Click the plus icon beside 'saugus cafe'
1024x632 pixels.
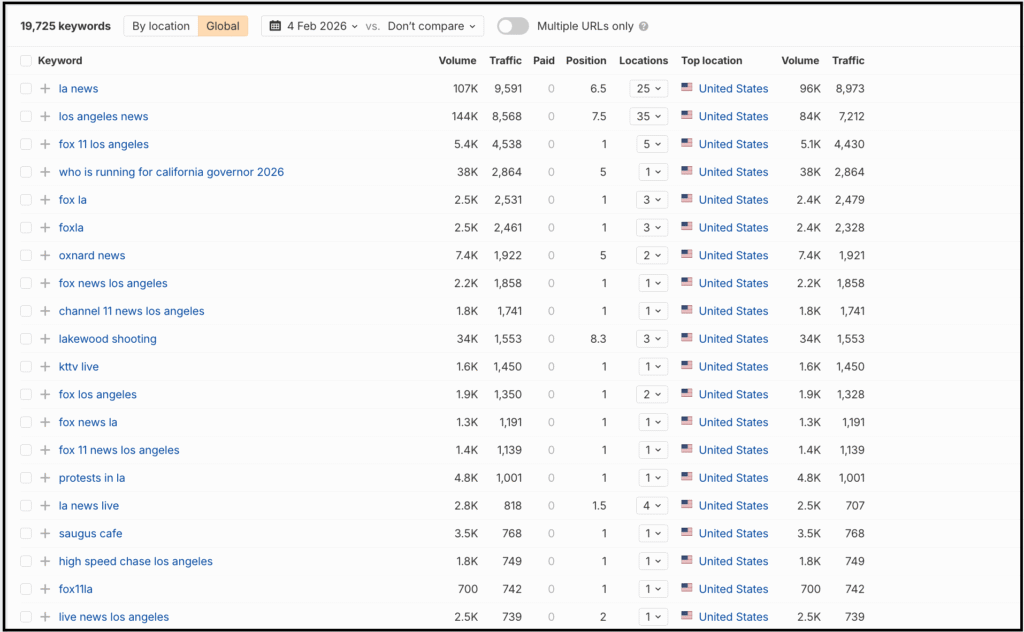point(44,533)
